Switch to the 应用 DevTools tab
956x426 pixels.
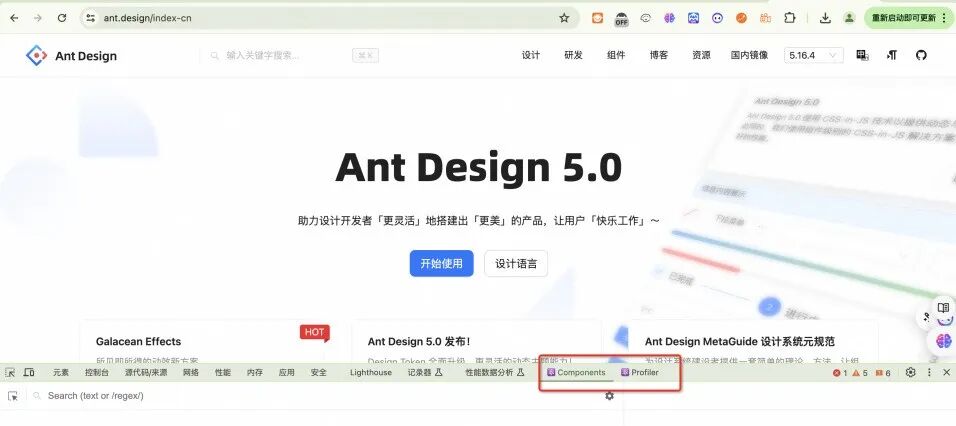287,372
